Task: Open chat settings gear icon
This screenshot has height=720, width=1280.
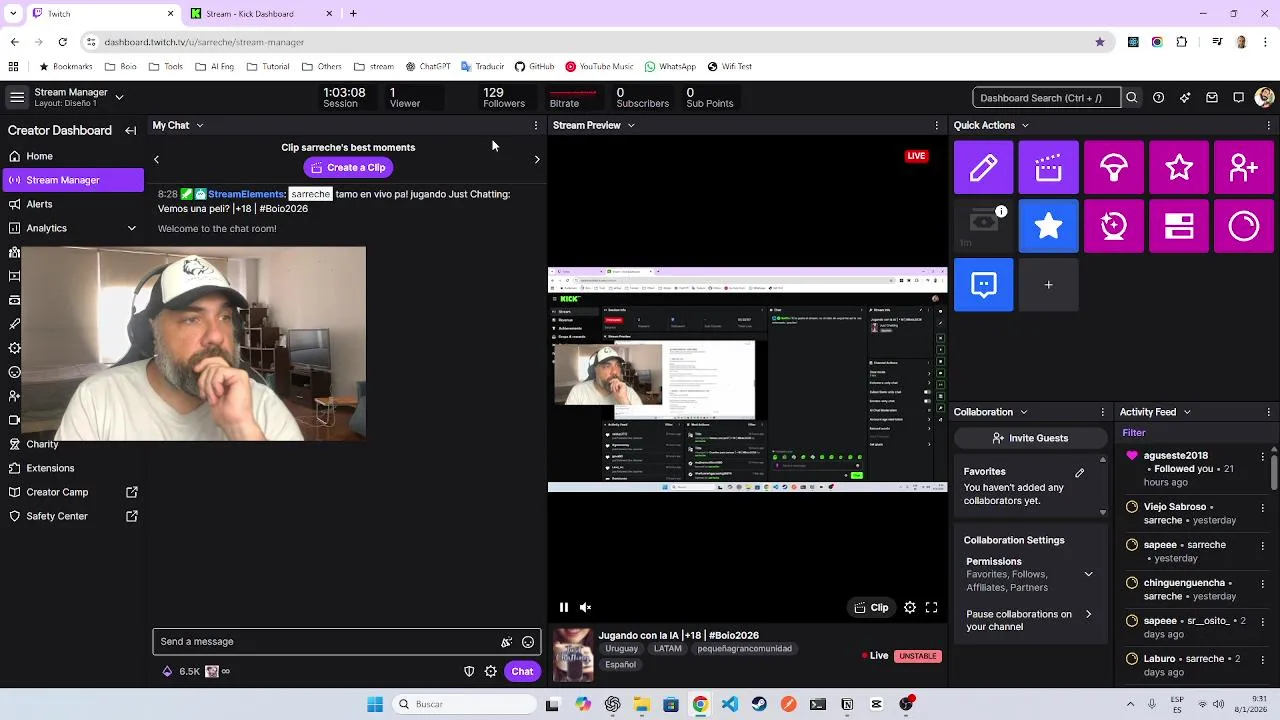Action: pyautogui.click(x=491, y=672)
